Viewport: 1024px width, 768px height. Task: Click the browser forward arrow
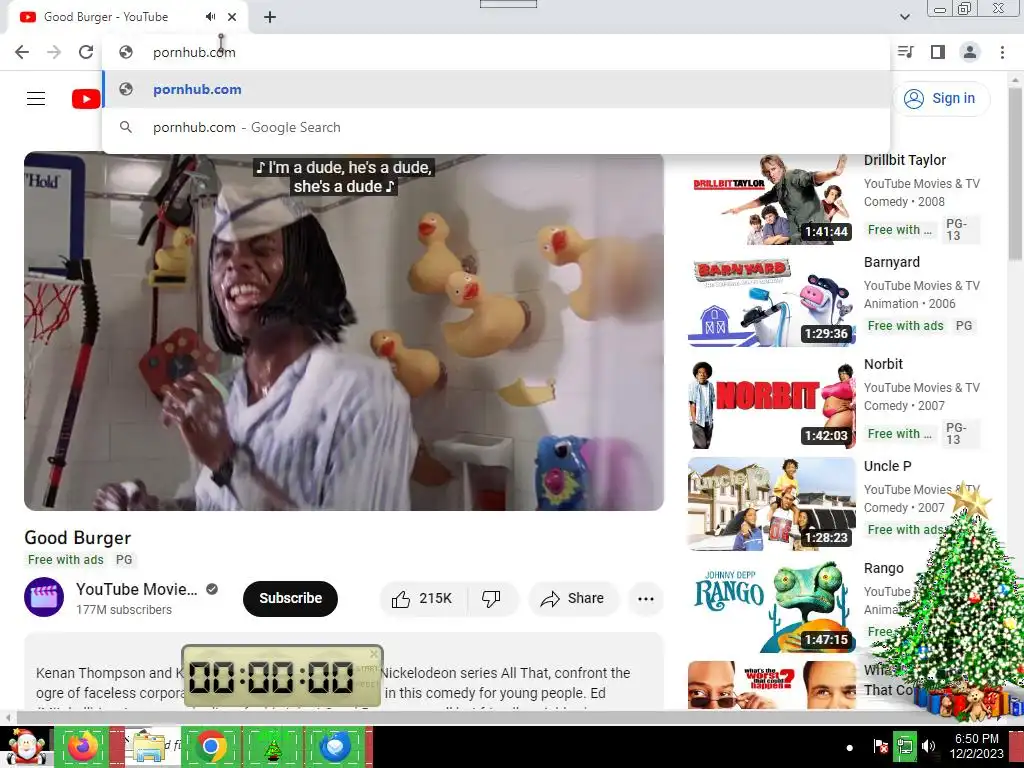click(54, 52)
